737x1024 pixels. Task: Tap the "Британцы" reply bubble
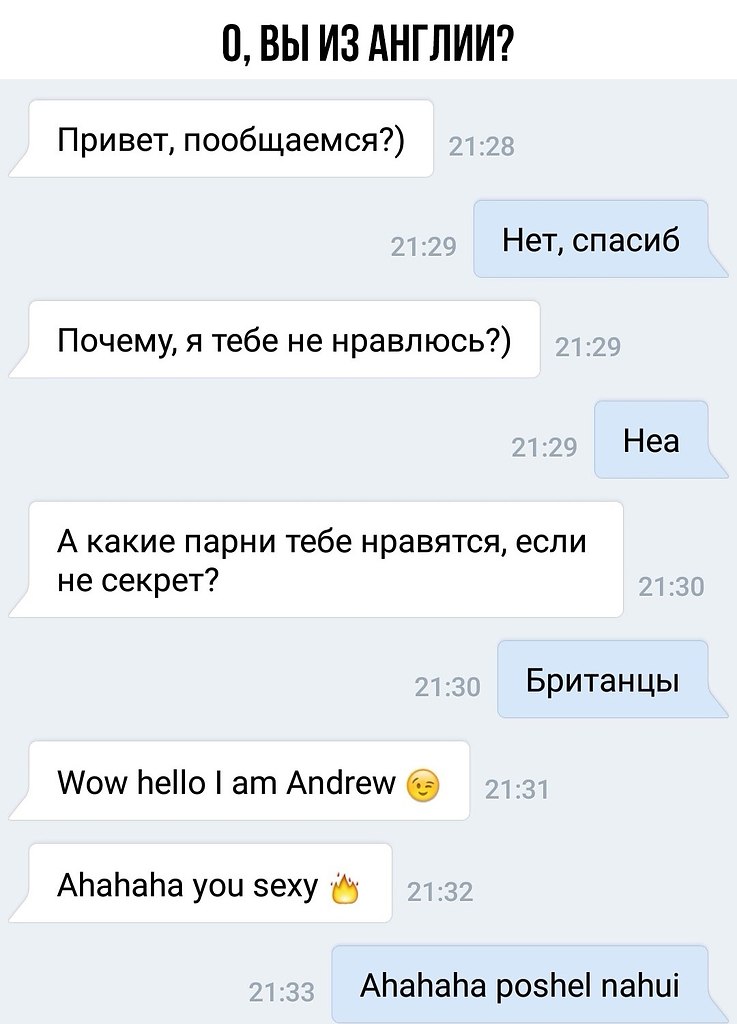(603, 679)
